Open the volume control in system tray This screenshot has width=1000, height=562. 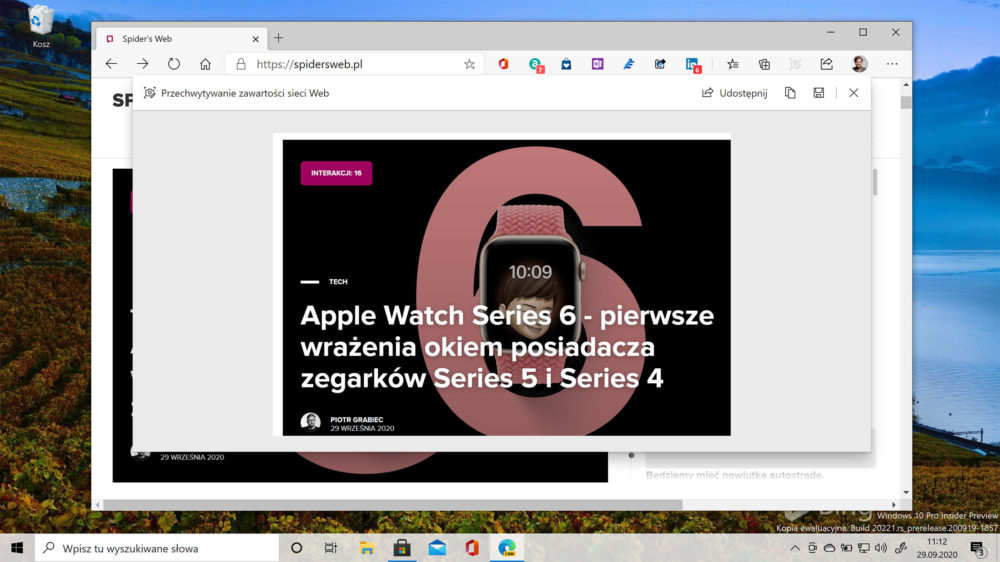881,548
